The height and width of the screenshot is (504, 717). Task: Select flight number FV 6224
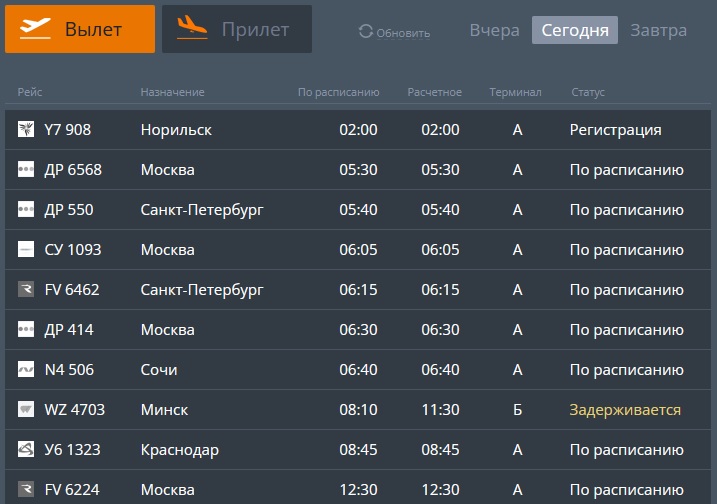(x=72, y=490)
